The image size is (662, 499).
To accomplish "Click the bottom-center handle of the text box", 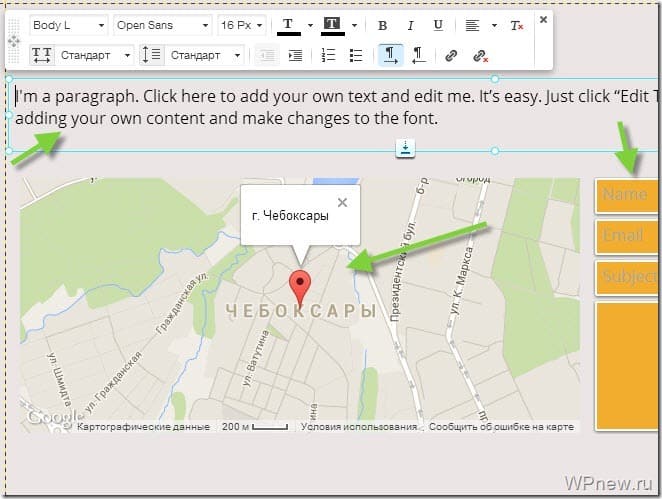I will coord(495,151).
